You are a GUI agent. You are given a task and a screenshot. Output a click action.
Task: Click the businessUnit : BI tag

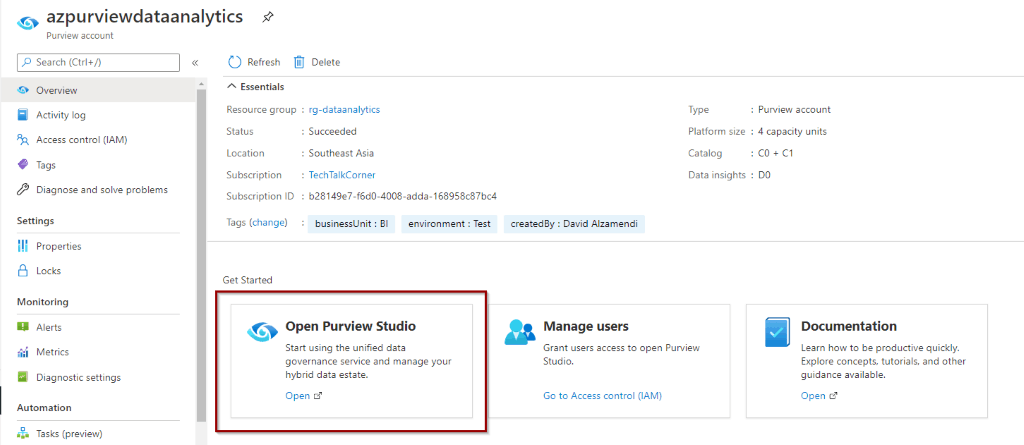[x=351, y=223]
